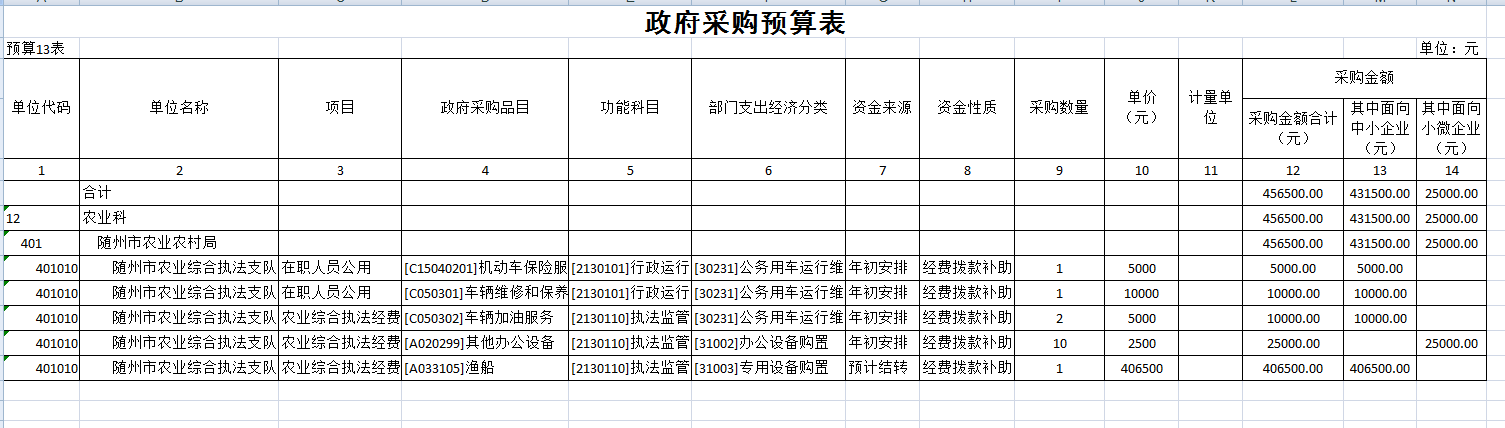The image size is (1505, 428).
Task: Select the [C050302]车辆加油服务 cell
Action: [485, 318]
